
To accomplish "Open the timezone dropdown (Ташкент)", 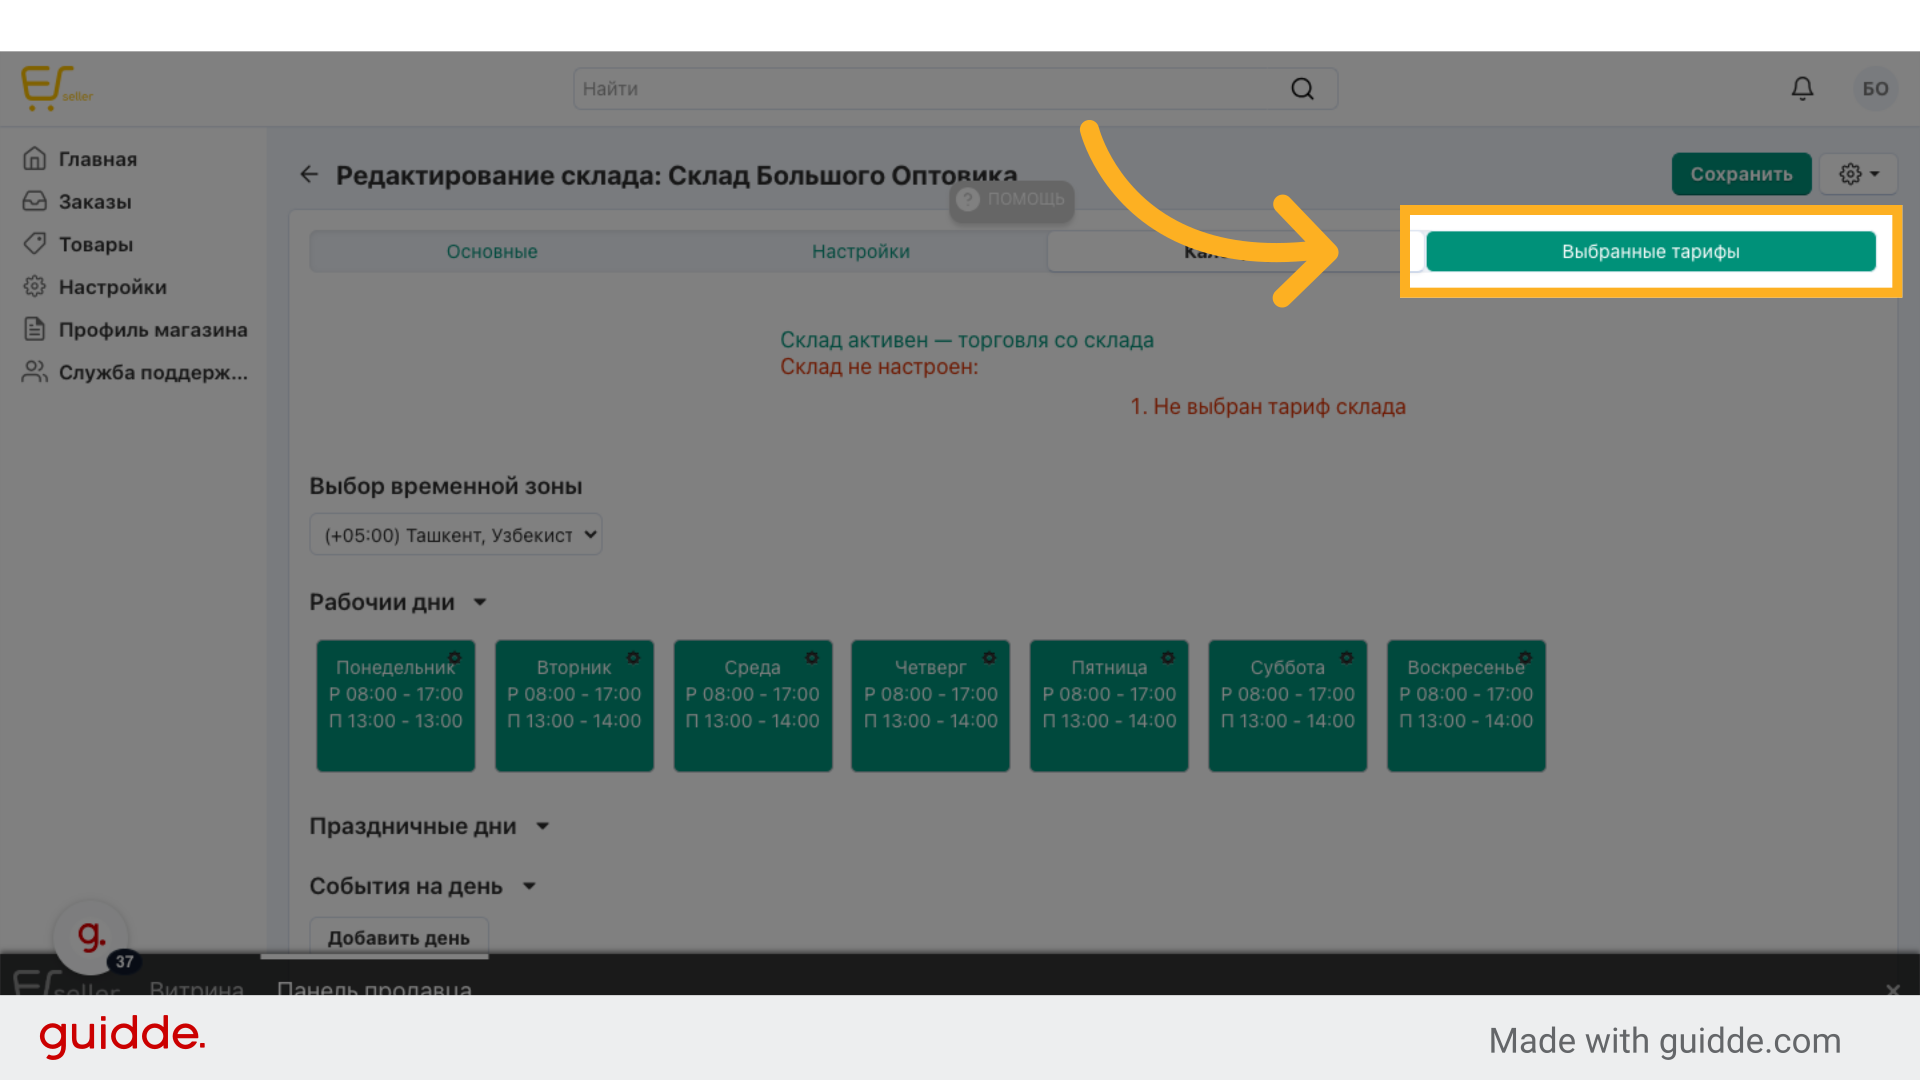I will point(456,535).
